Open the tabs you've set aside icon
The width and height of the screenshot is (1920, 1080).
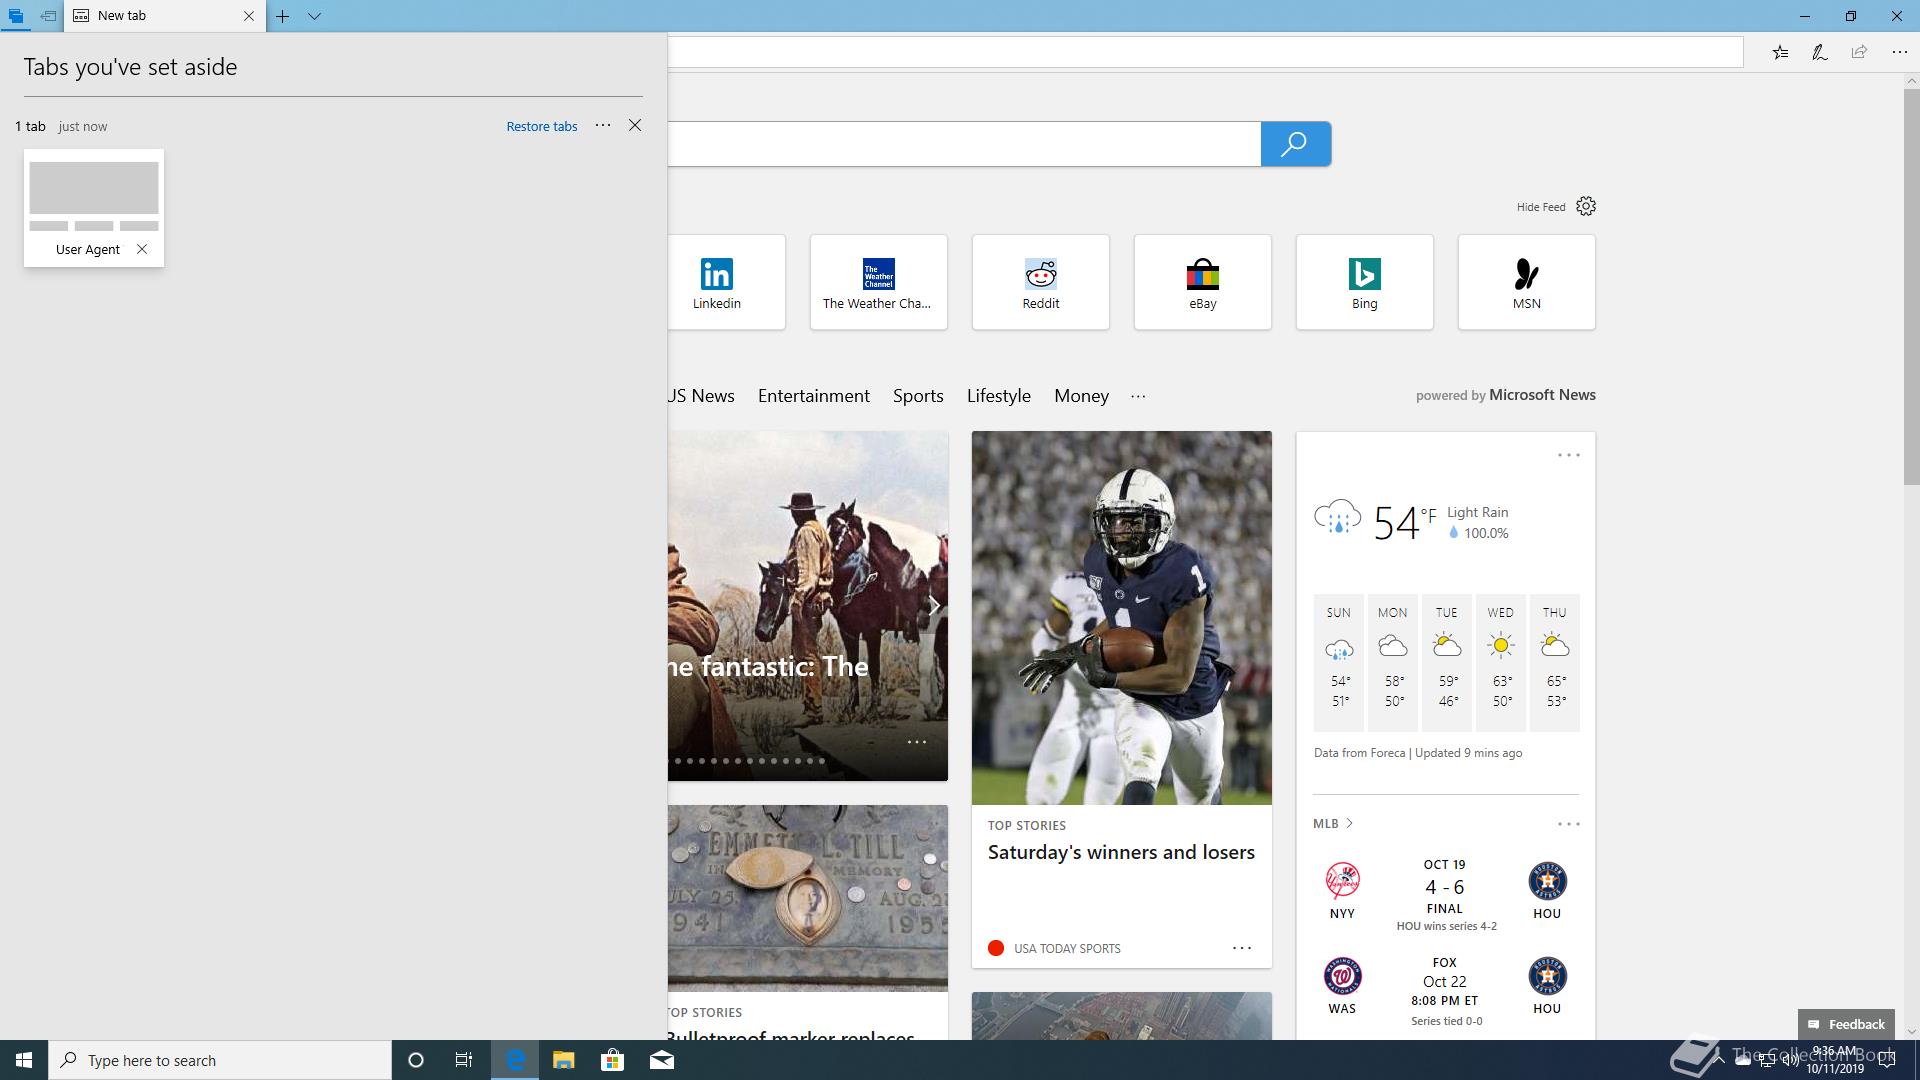16,16
